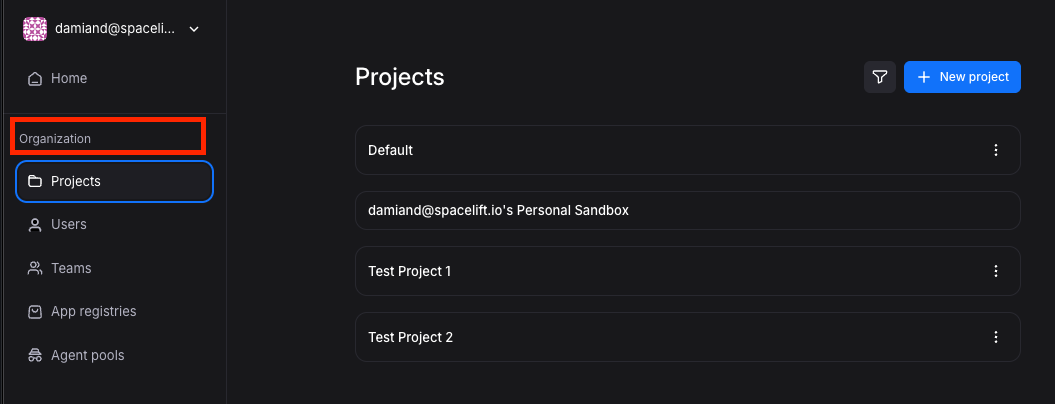
Task: Click the Agent pools icon
Action: [35, 356]
